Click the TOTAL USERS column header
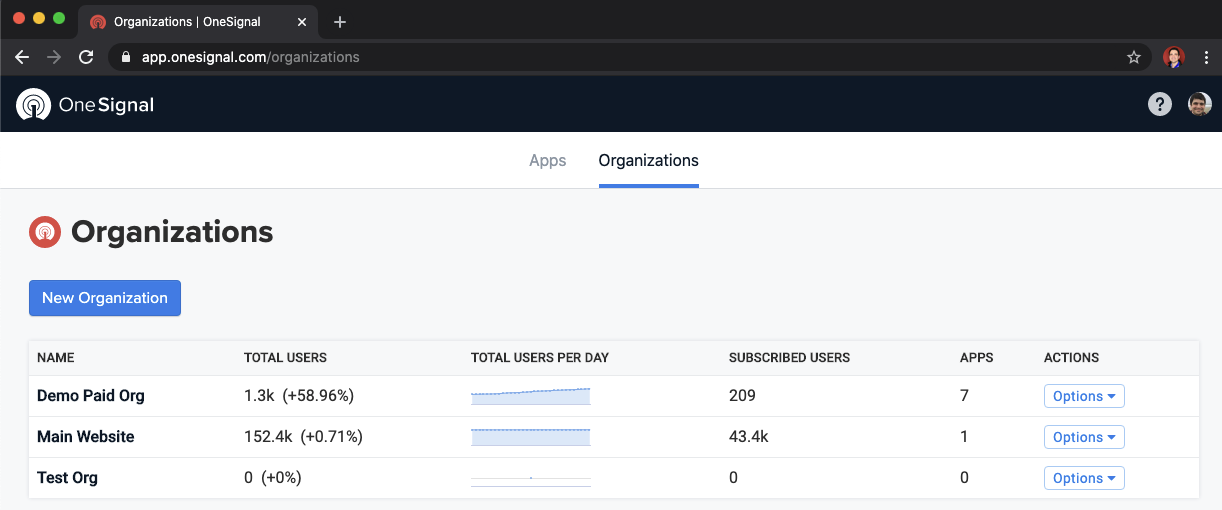 [285, 358]
